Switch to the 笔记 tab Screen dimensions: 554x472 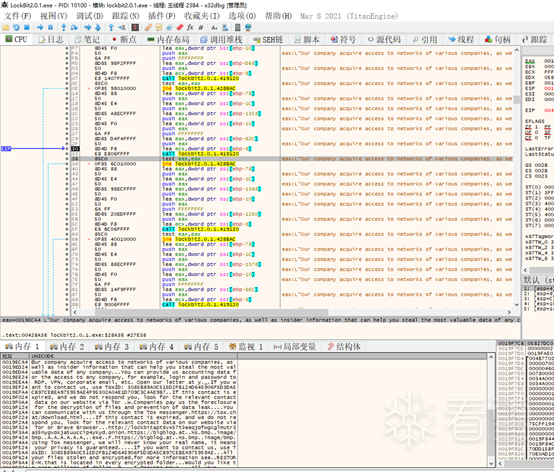click(87, 40)
